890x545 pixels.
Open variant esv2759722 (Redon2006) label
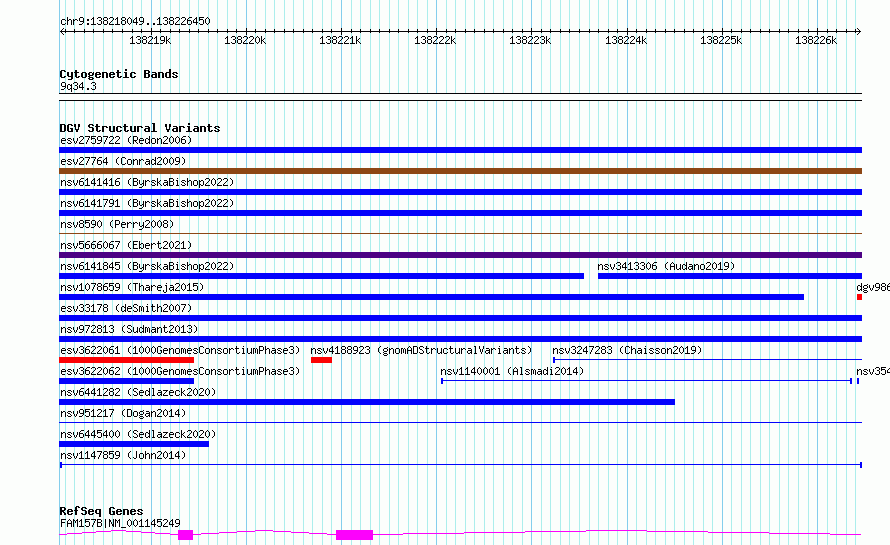coord(126,140)
